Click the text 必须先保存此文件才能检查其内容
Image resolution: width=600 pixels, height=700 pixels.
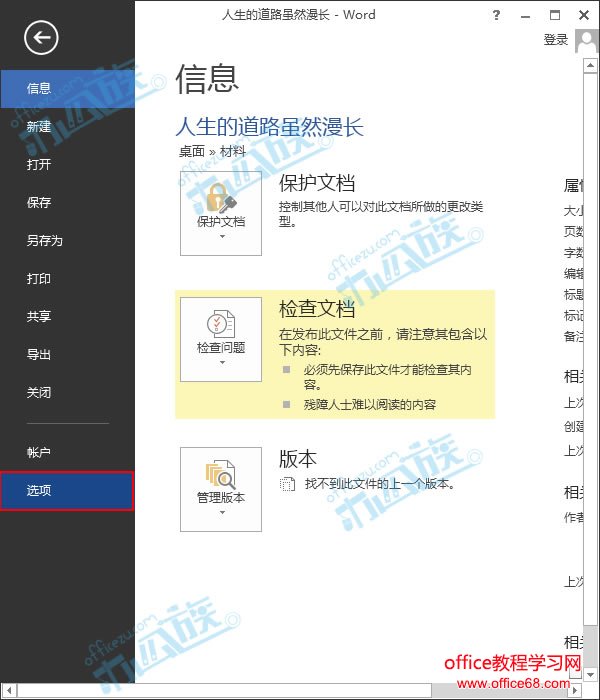(x=388, y=377)
